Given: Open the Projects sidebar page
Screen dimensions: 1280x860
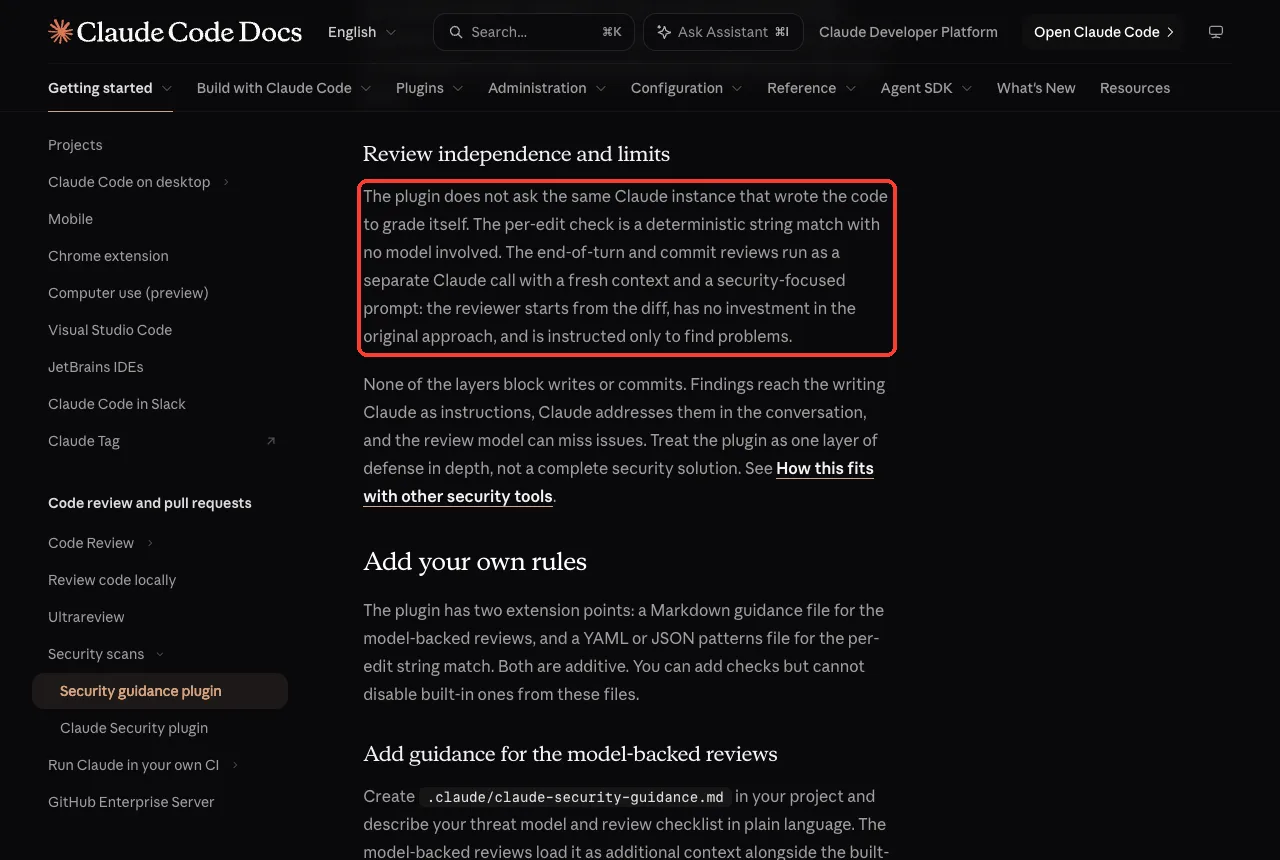Looking at the screenshot, I should pos(75,145).
